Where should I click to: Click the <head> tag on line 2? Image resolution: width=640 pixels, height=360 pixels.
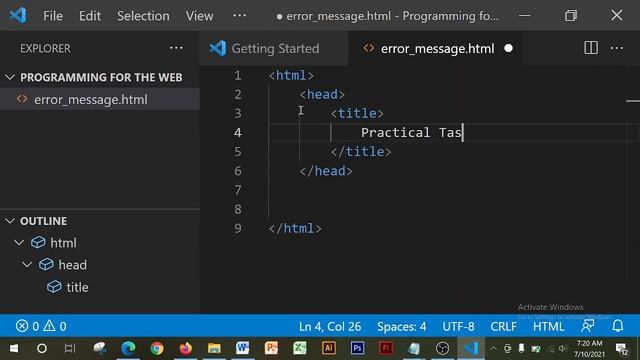click(322, 95)
